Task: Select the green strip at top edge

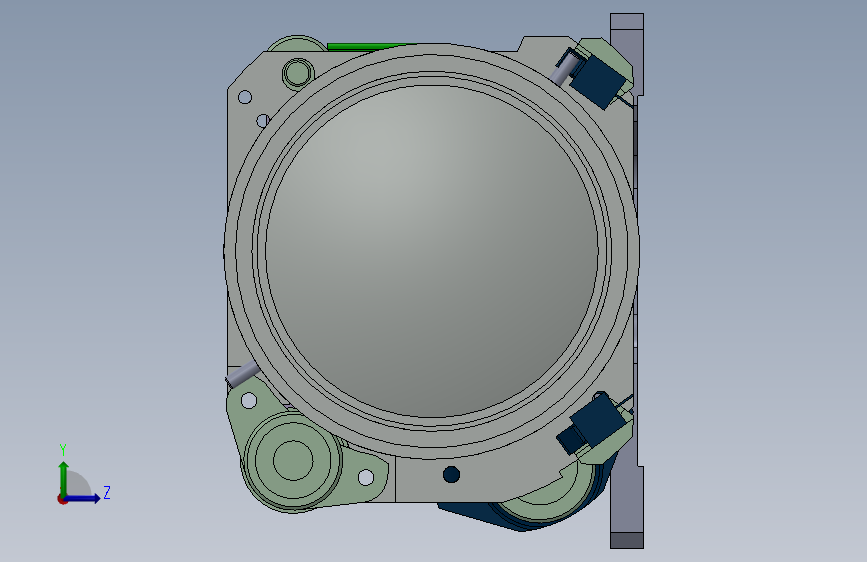Action: 368,47
